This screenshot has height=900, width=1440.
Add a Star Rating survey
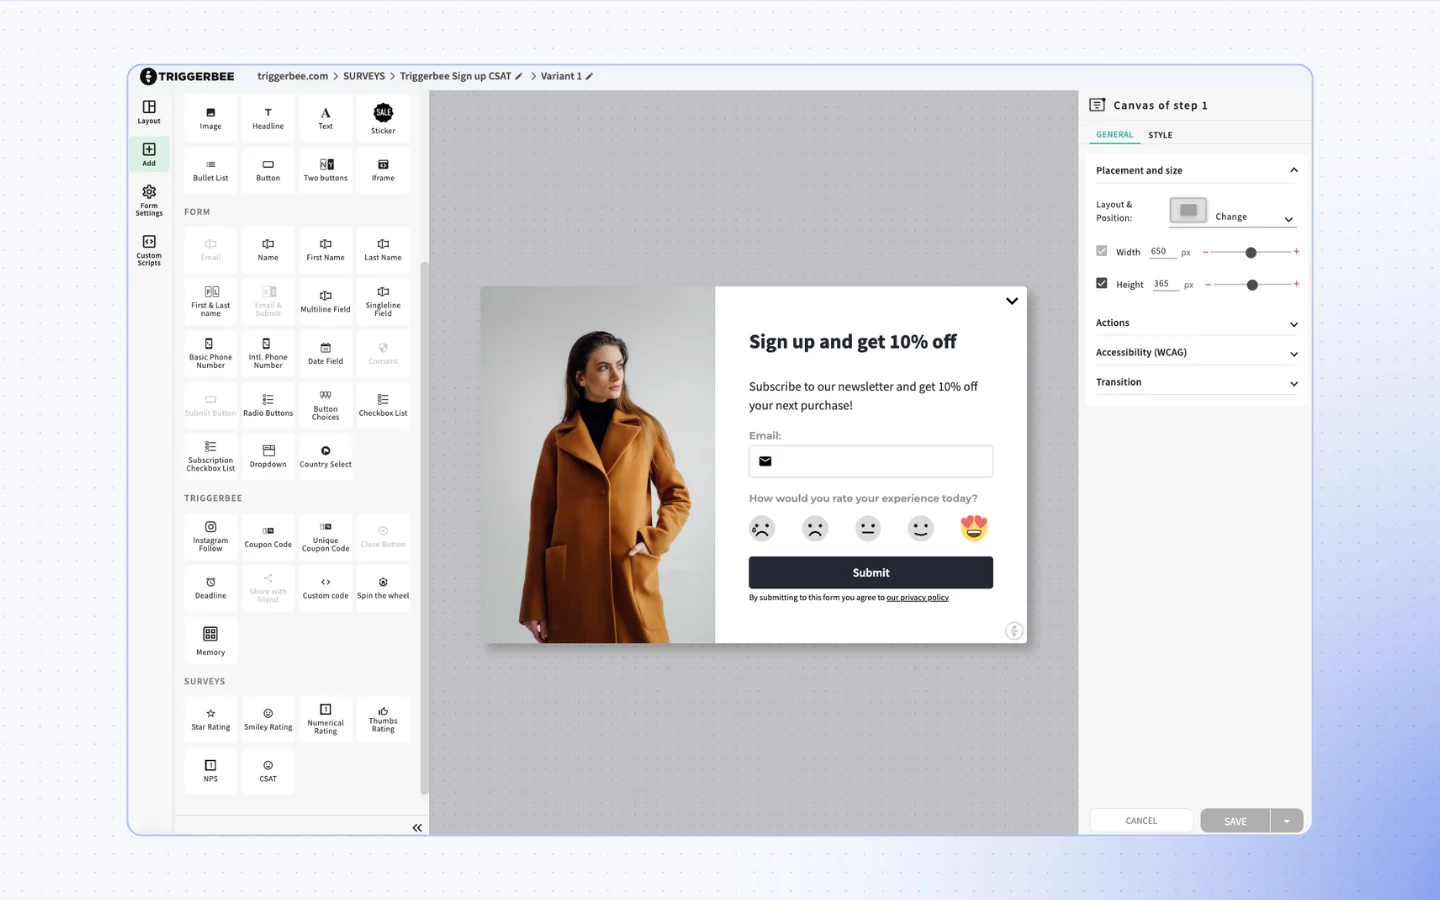pyautogui.click(x=210, y=719)
